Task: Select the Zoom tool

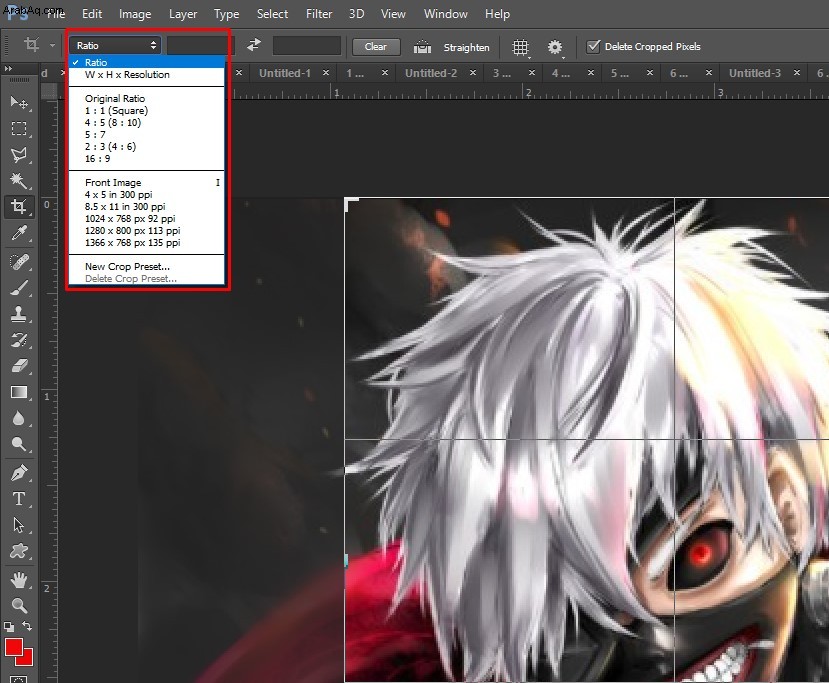Action: [19, 605]
